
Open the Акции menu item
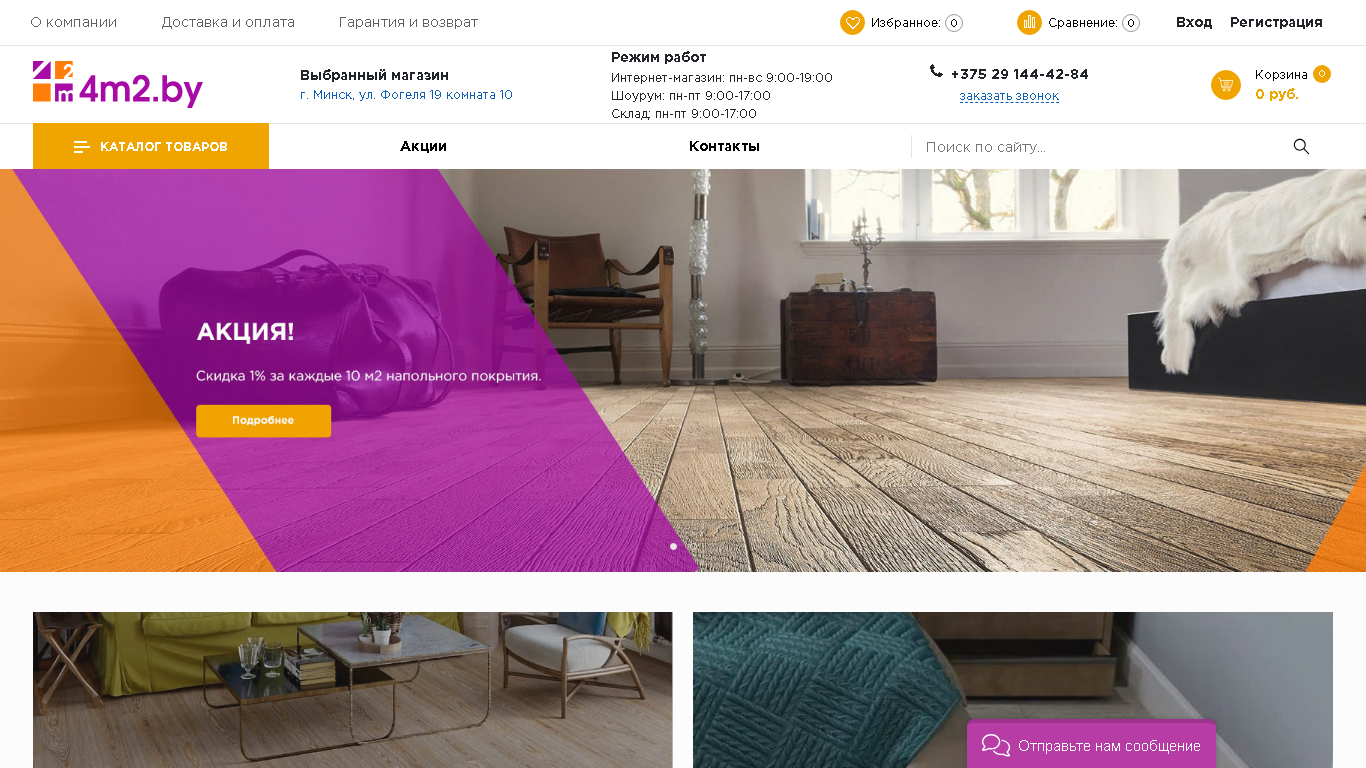[423, 146]
